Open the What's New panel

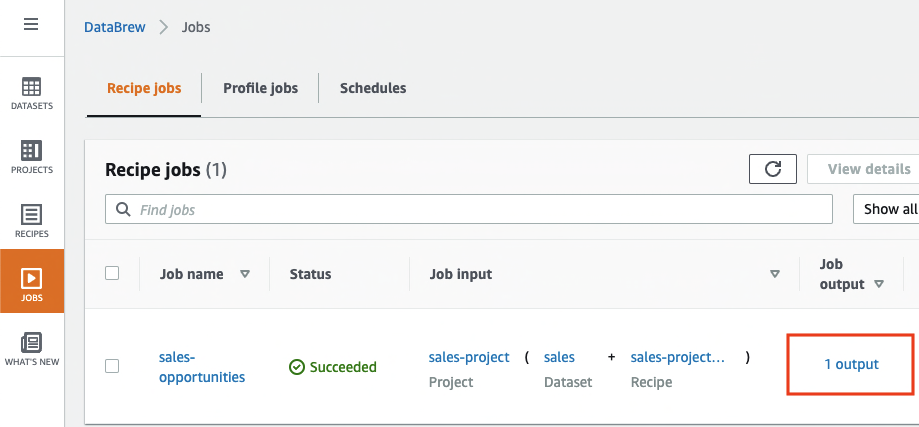tap(31, 348)
